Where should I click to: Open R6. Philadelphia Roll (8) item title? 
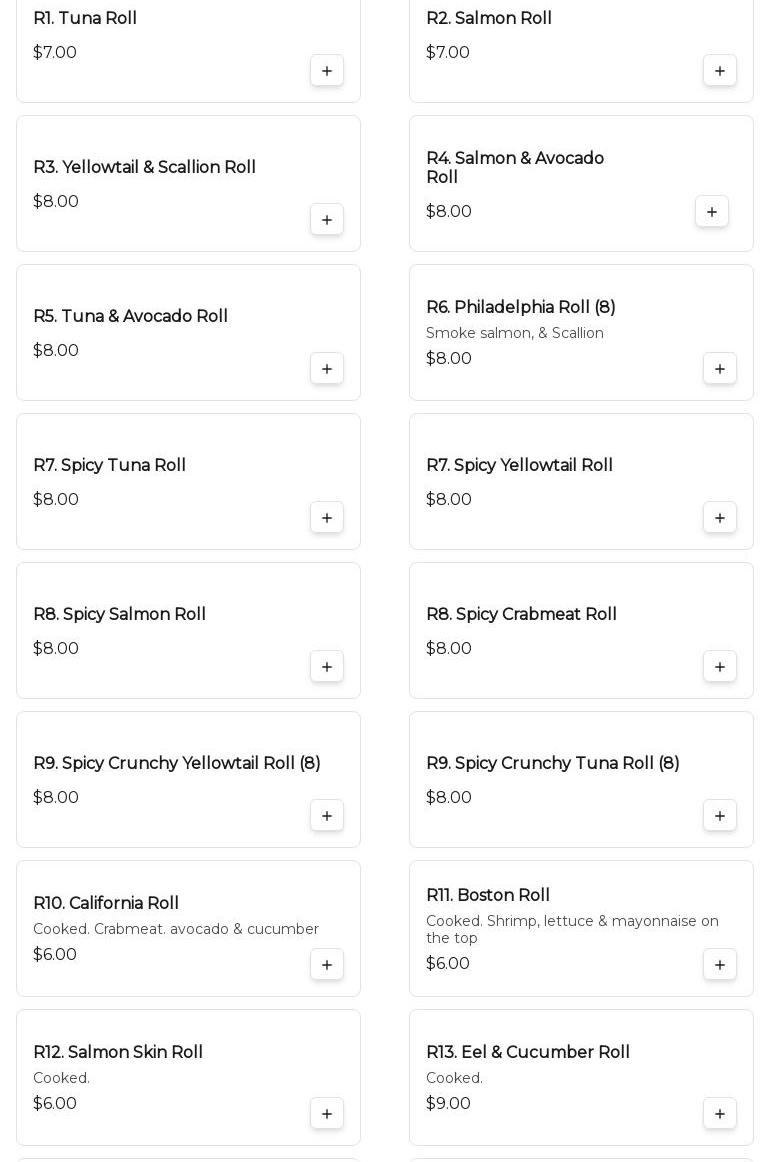click(x=520, y=307)
